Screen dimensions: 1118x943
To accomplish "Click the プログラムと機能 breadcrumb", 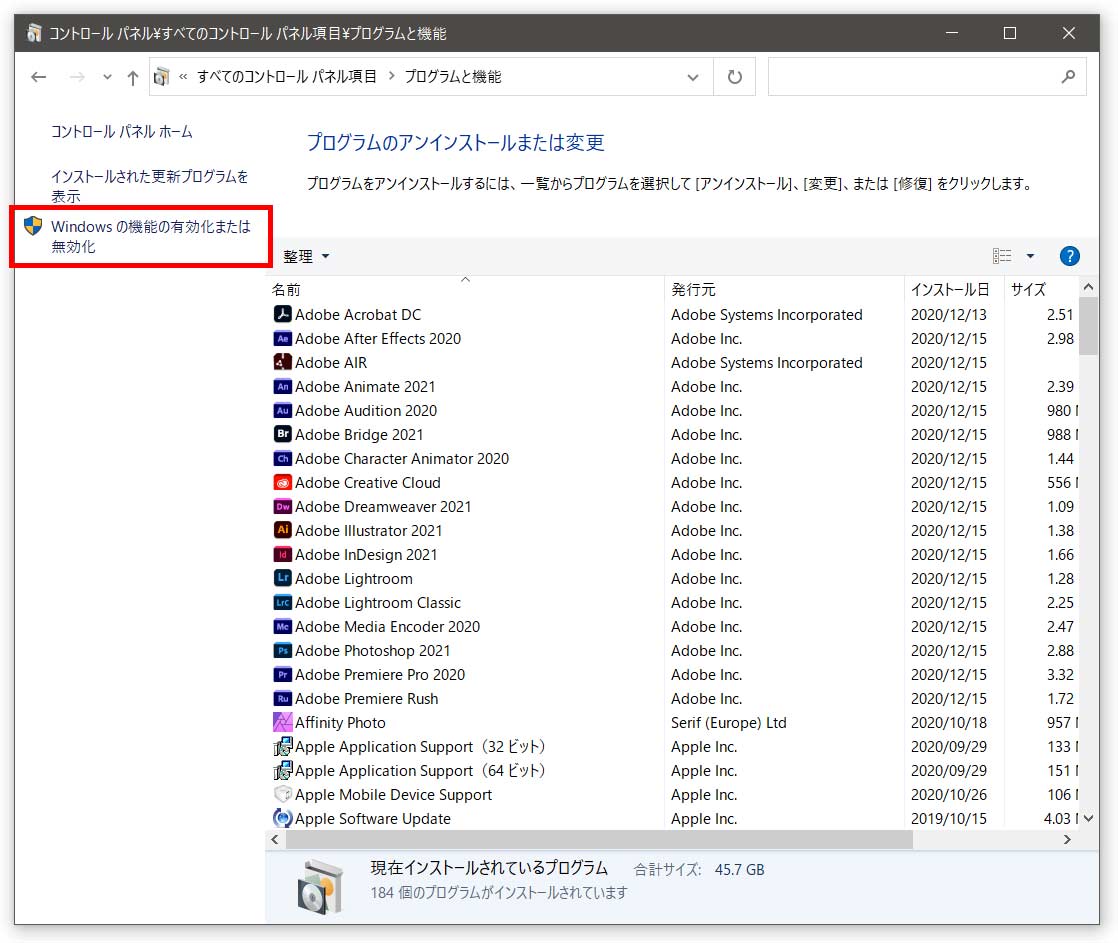I will click(x=453, y=76).
